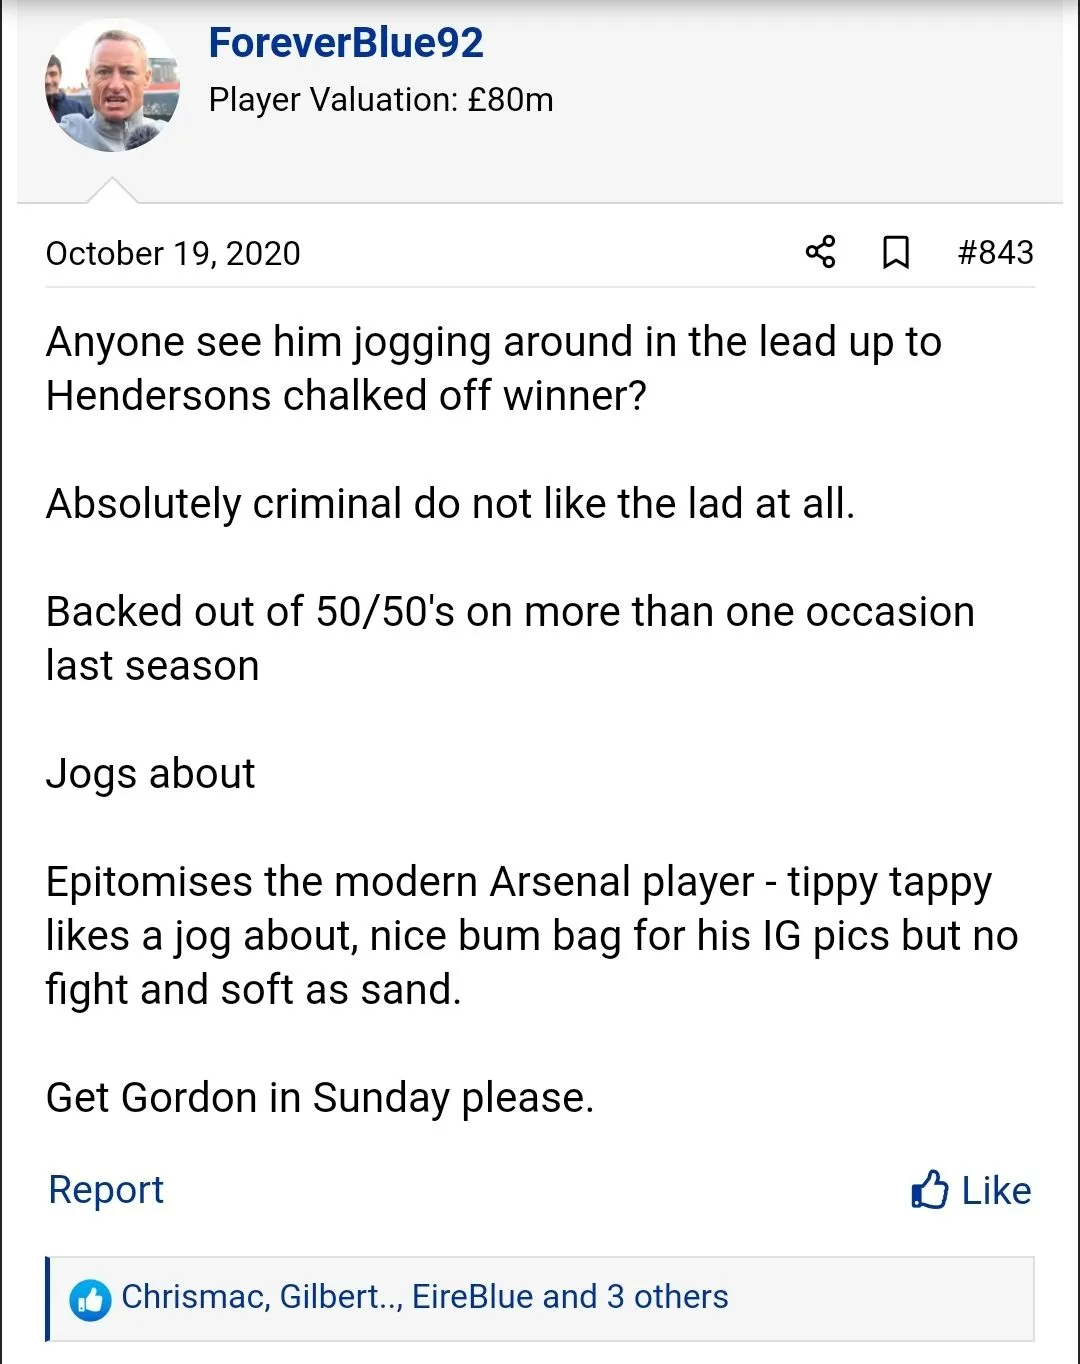Open EireBlue's profile from the likes
Viewport: 1080px width, 1364px height.
472,1297
